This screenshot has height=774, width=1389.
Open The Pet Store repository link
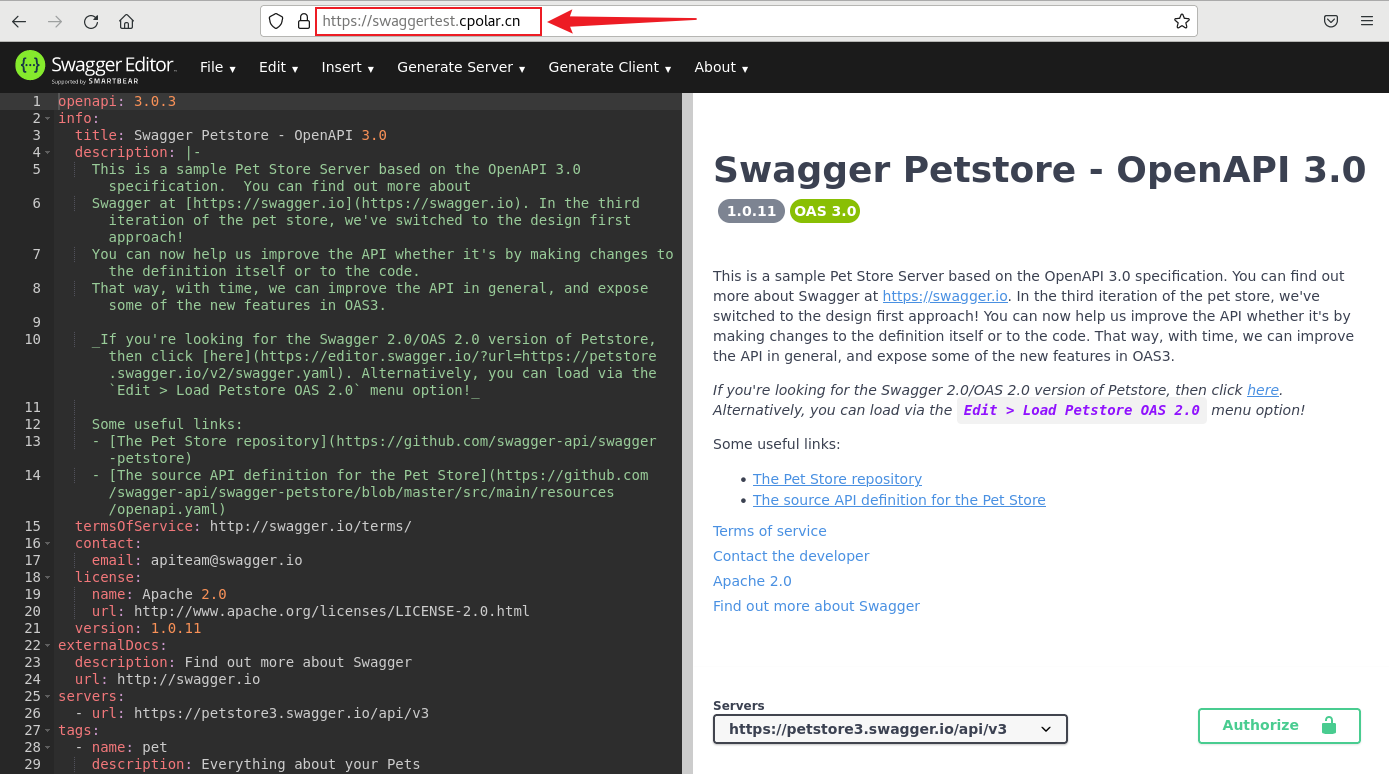pos(837,479)
